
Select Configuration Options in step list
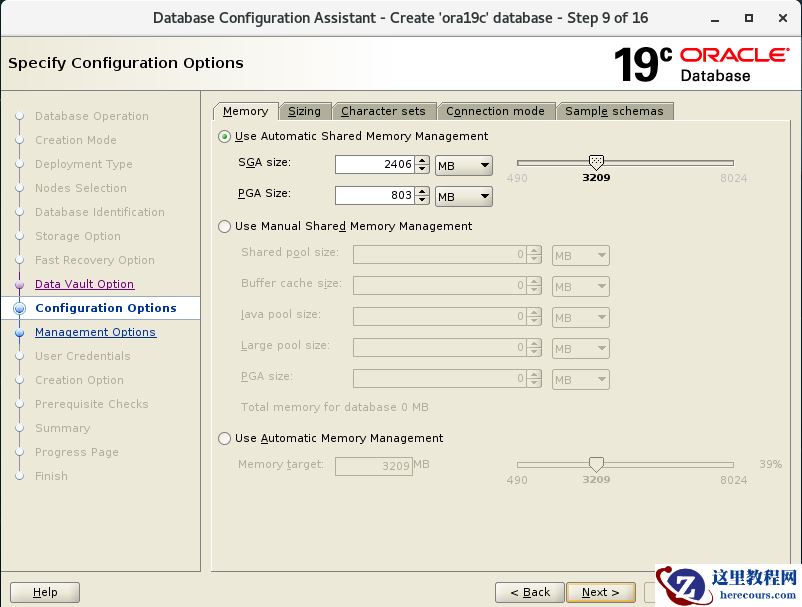106,308
